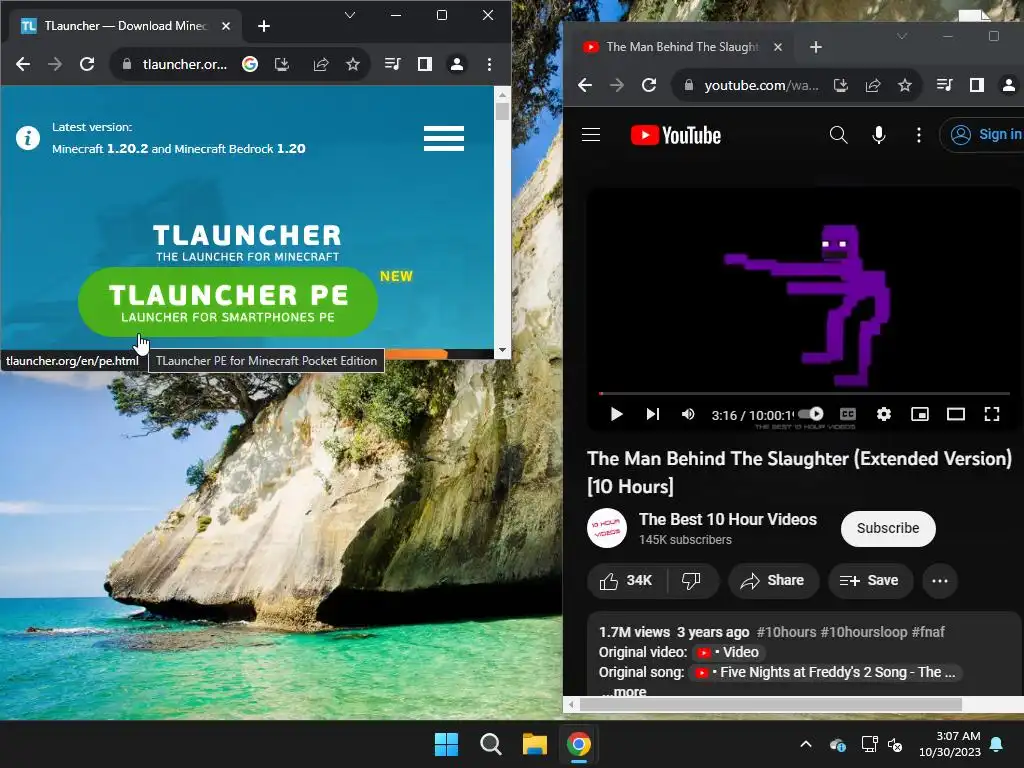
Task: Share the TLauncher page via share icon
Action: tap(321, 64)
